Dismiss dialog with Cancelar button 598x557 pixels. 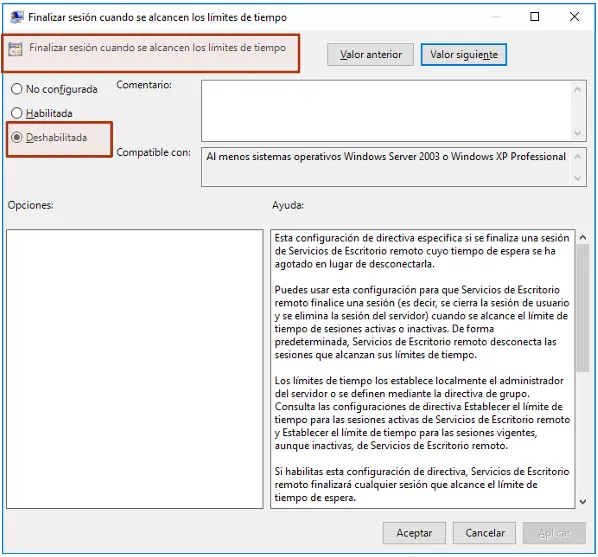pos(484,533)
